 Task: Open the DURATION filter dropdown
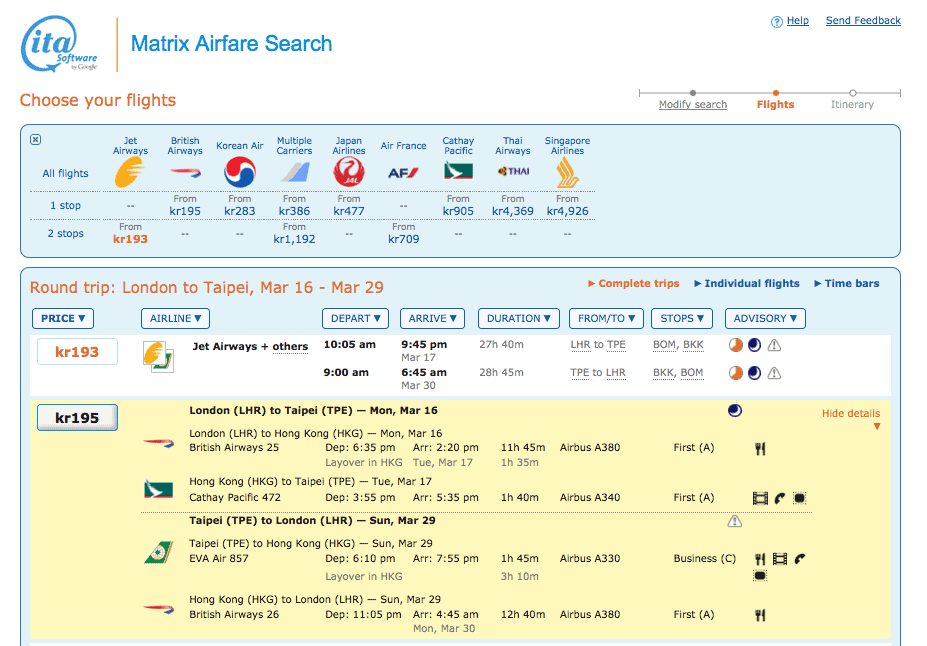point(518,319)
